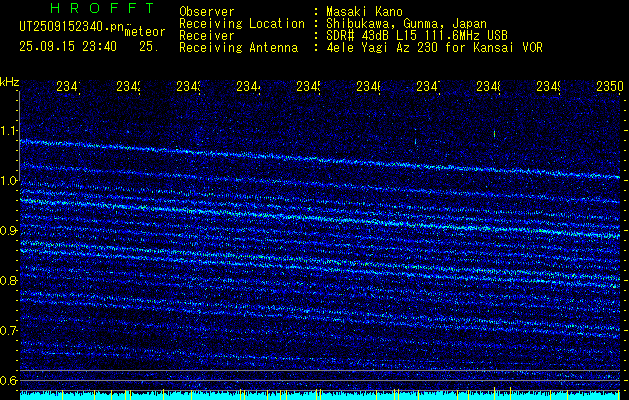Click the 0.9 kHz axis tick label
The height and width of the screenshot is (400, 629).
[8, 231]
